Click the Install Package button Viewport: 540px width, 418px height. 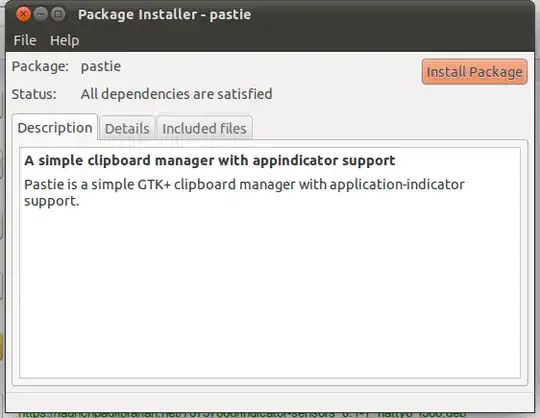pos(474,72)
